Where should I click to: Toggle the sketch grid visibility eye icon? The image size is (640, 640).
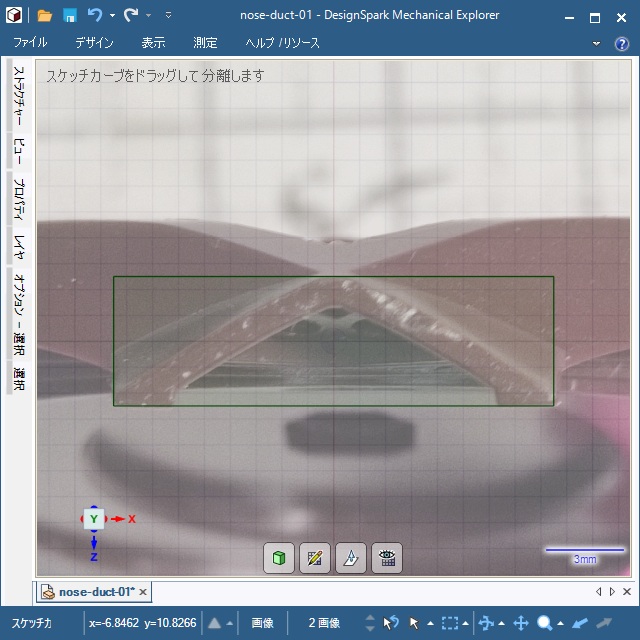pos(387,558)
